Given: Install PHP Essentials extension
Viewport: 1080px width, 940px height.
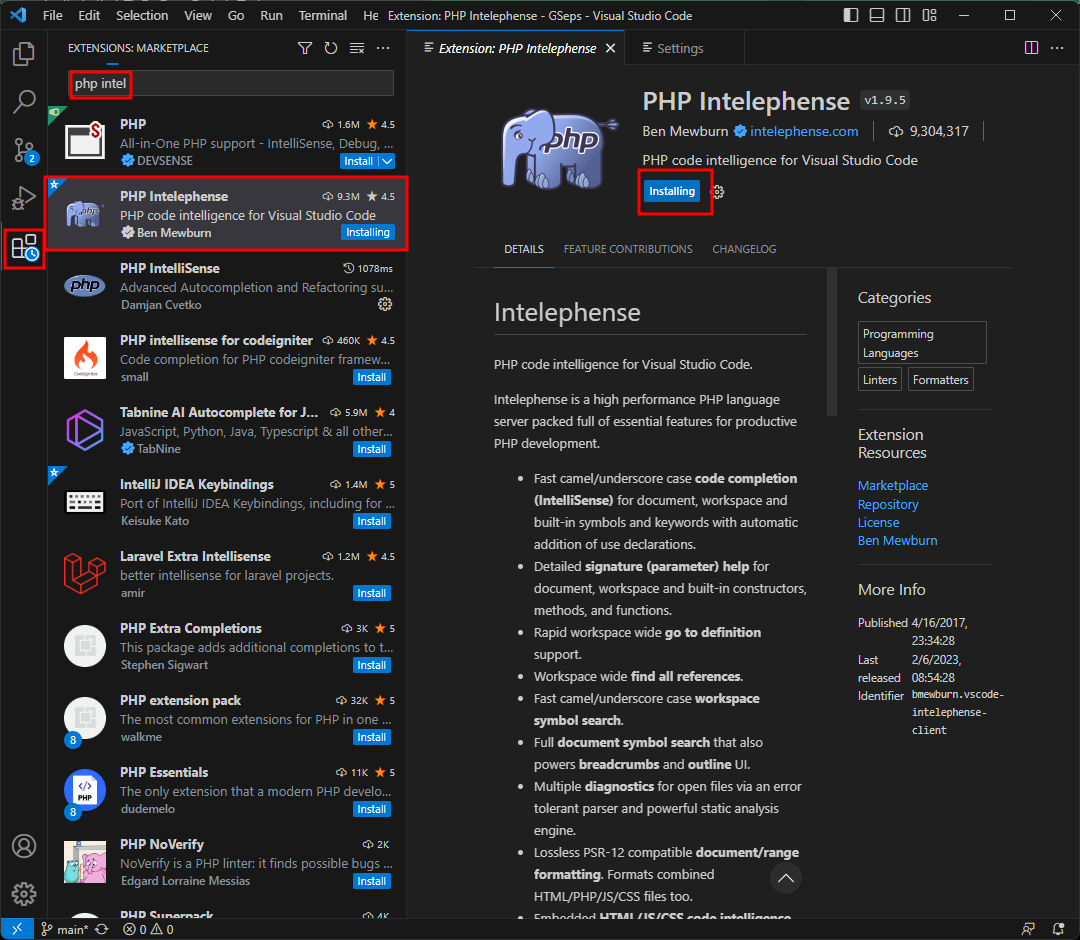Looking at the screenshot, I should coord(372,809).
